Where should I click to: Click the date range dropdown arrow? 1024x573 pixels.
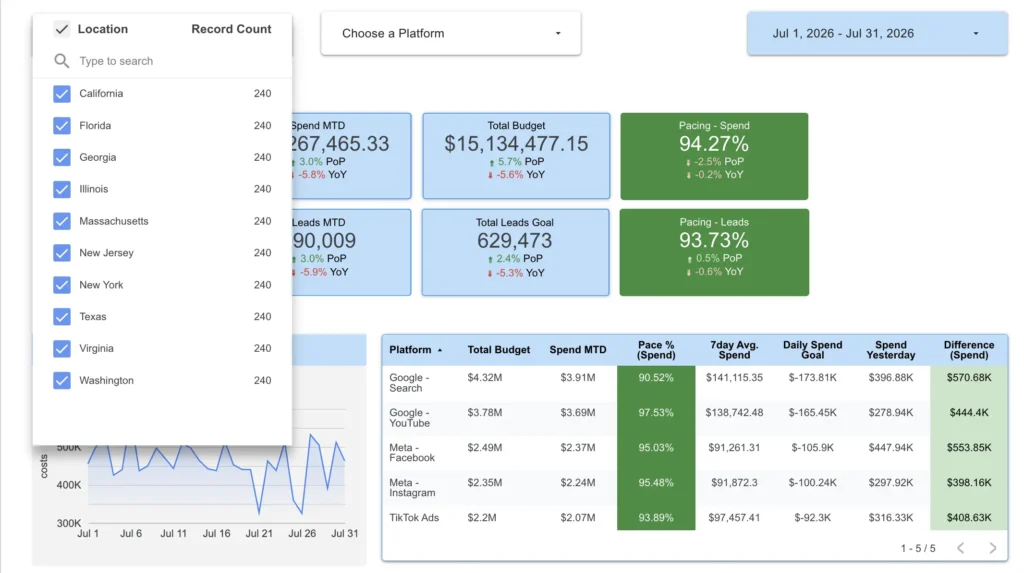(976, 33)
